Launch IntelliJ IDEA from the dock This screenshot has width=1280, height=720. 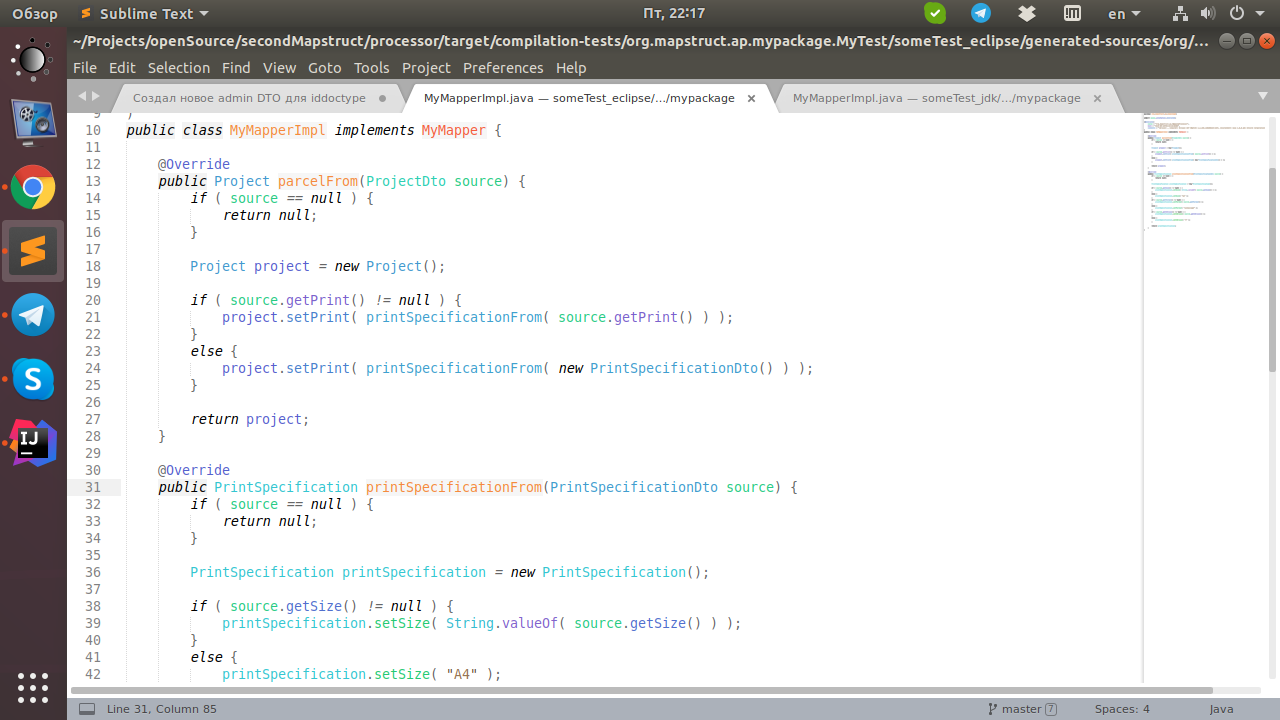[33, 443]
